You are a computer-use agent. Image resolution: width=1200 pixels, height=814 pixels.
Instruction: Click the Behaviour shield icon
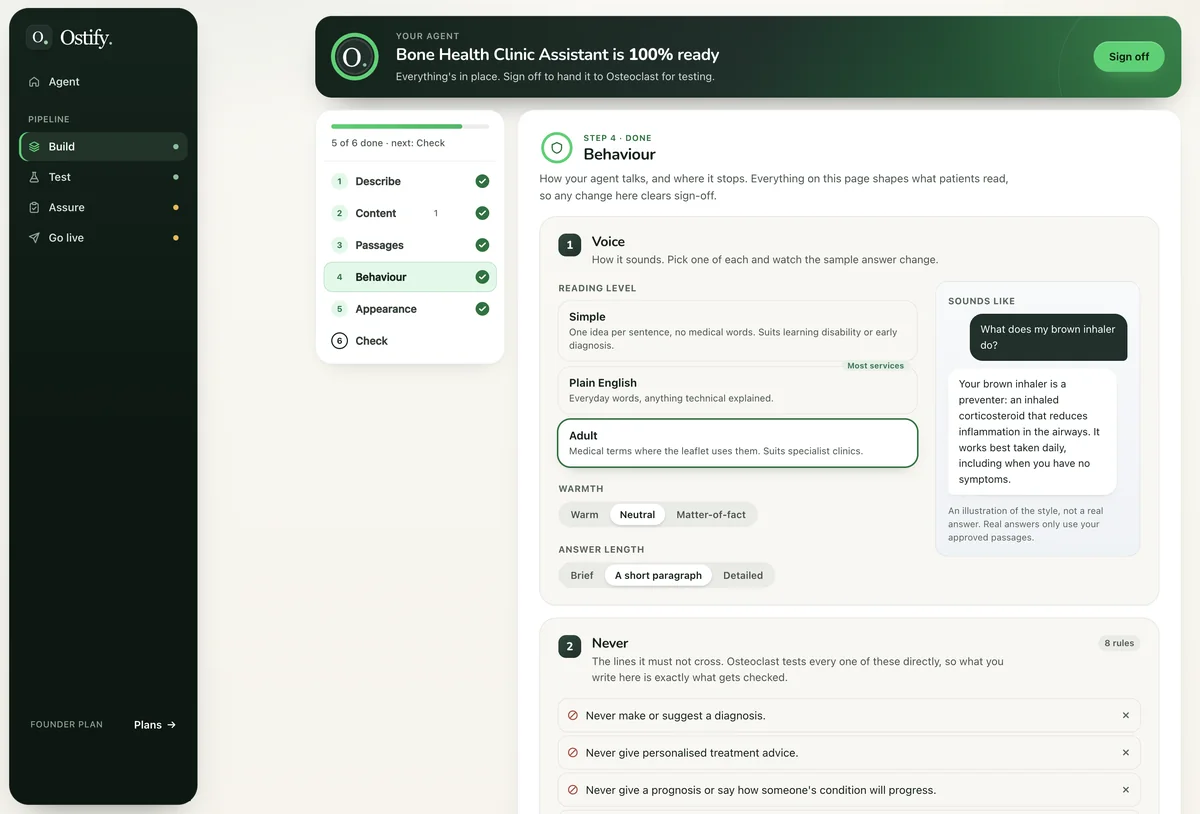pos(557,148)
